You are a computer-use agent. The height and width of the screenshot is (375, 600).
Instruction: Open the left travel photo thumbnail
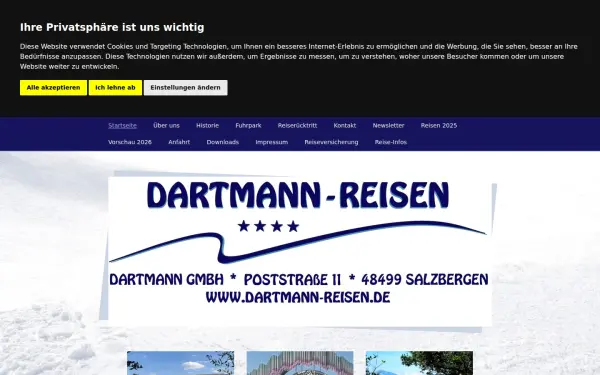coord(181,363)
